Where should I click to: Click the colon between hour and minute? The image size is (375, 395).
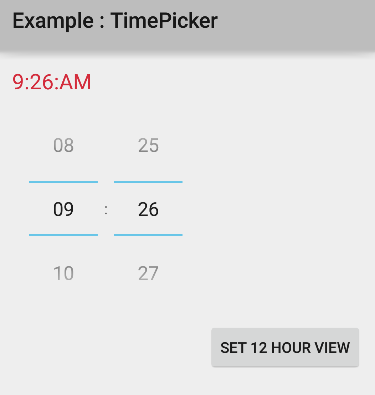click(x=106, y=210)
